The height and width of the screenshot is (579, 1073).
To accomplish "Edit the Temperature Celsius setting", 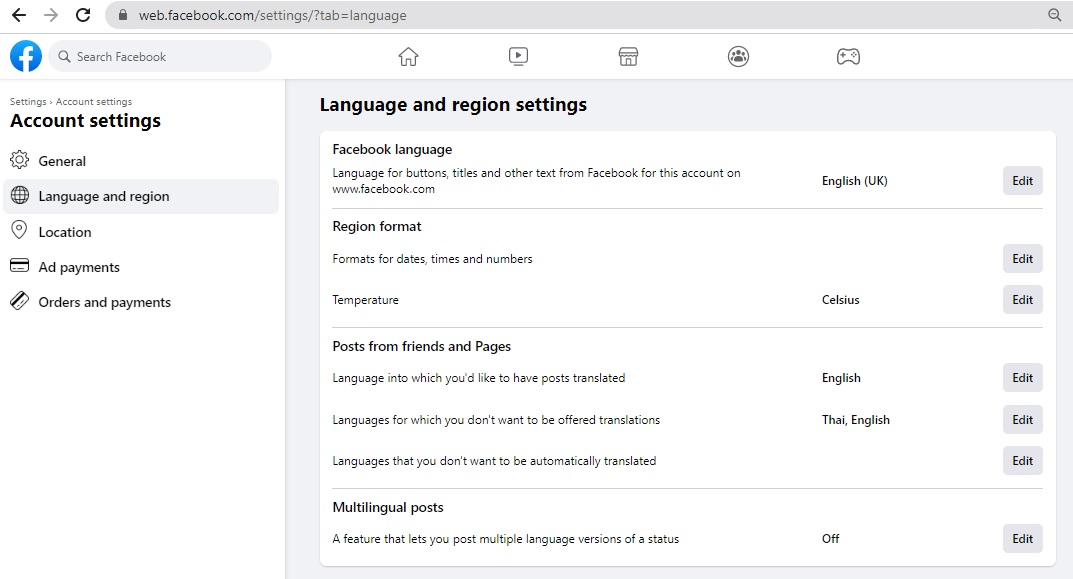I will click(x=1022, y=300).
